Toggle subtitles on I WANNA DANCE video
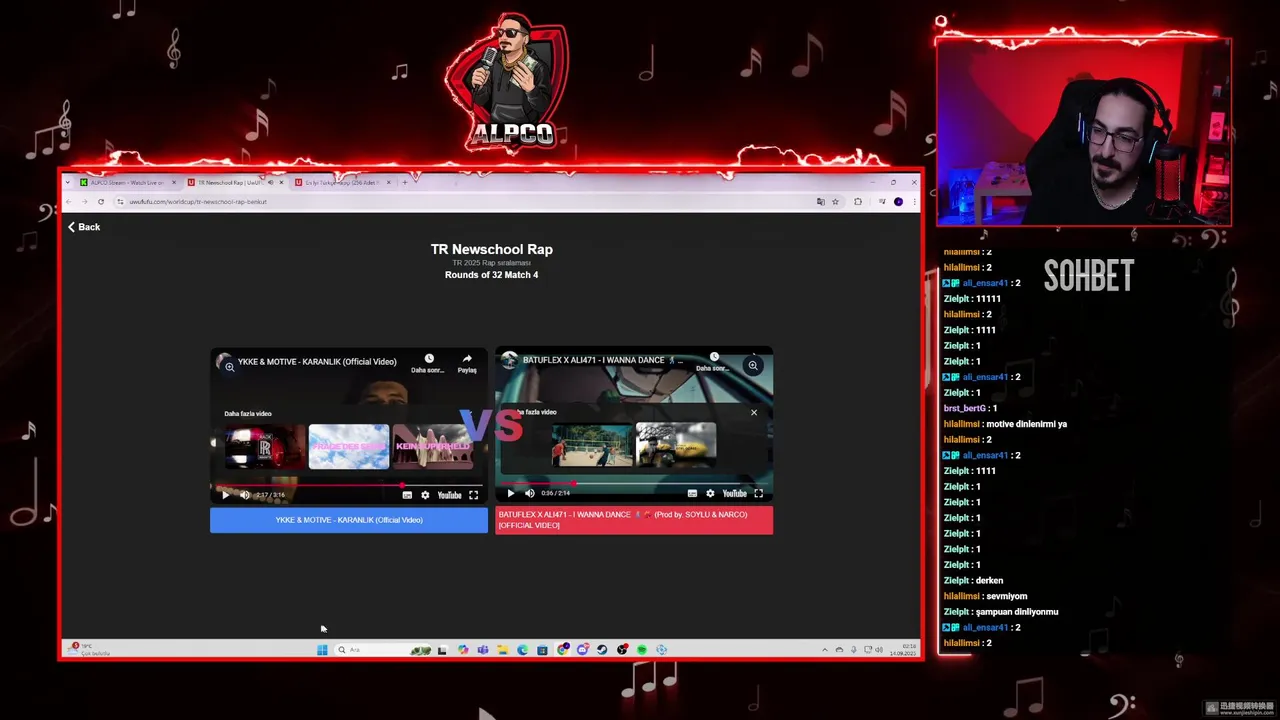The height and width of the screenshot is (720, 1280). tap(692, 493)
